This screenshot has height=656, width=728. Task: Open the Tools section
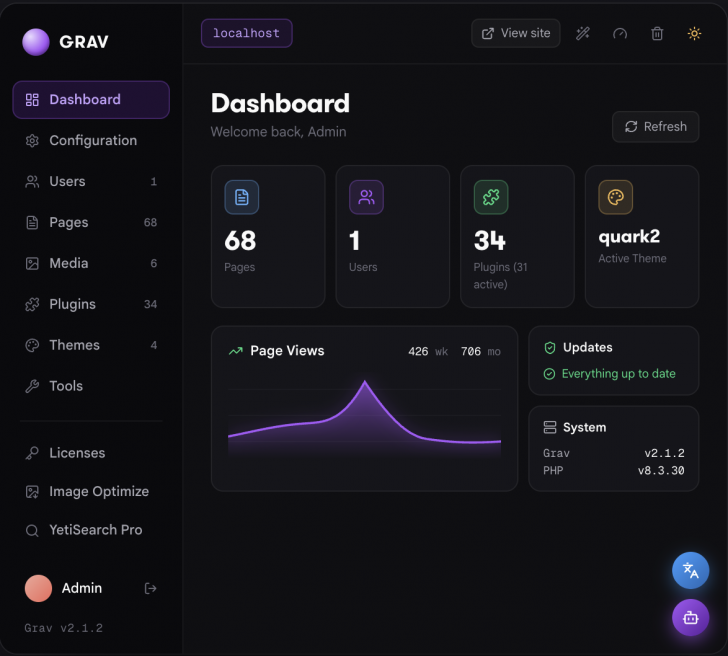click(x=91, y=386)
